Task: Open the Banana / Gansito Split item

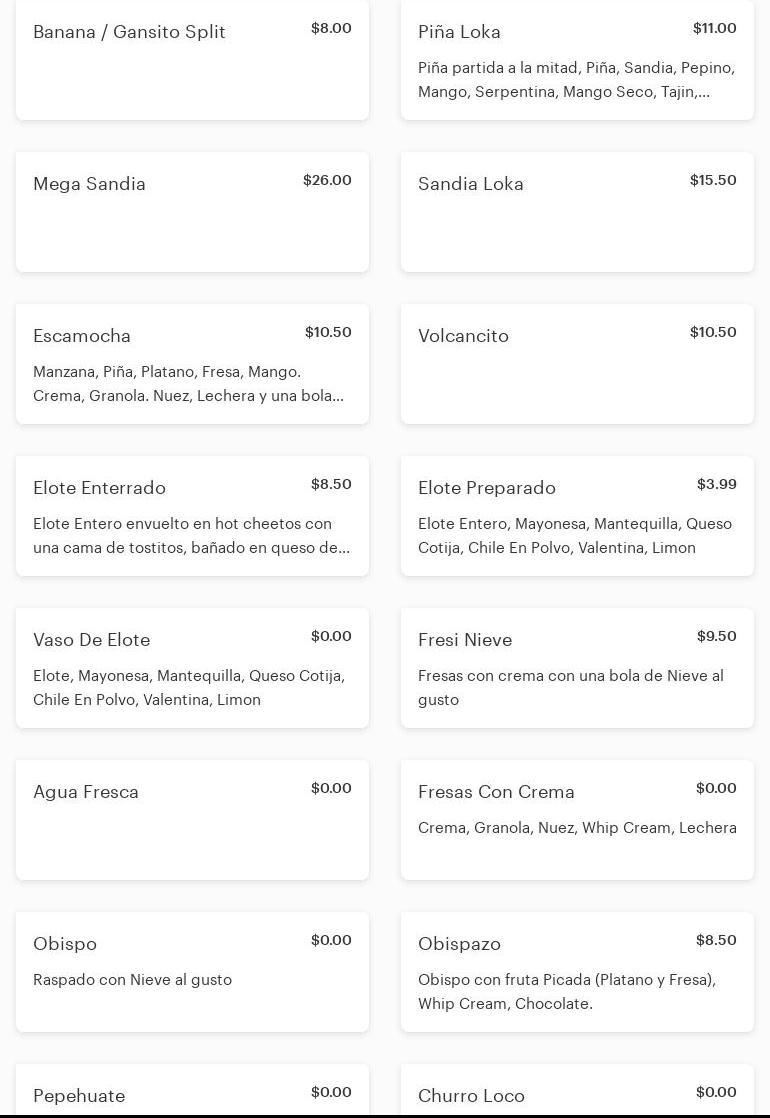Action: 192,60
